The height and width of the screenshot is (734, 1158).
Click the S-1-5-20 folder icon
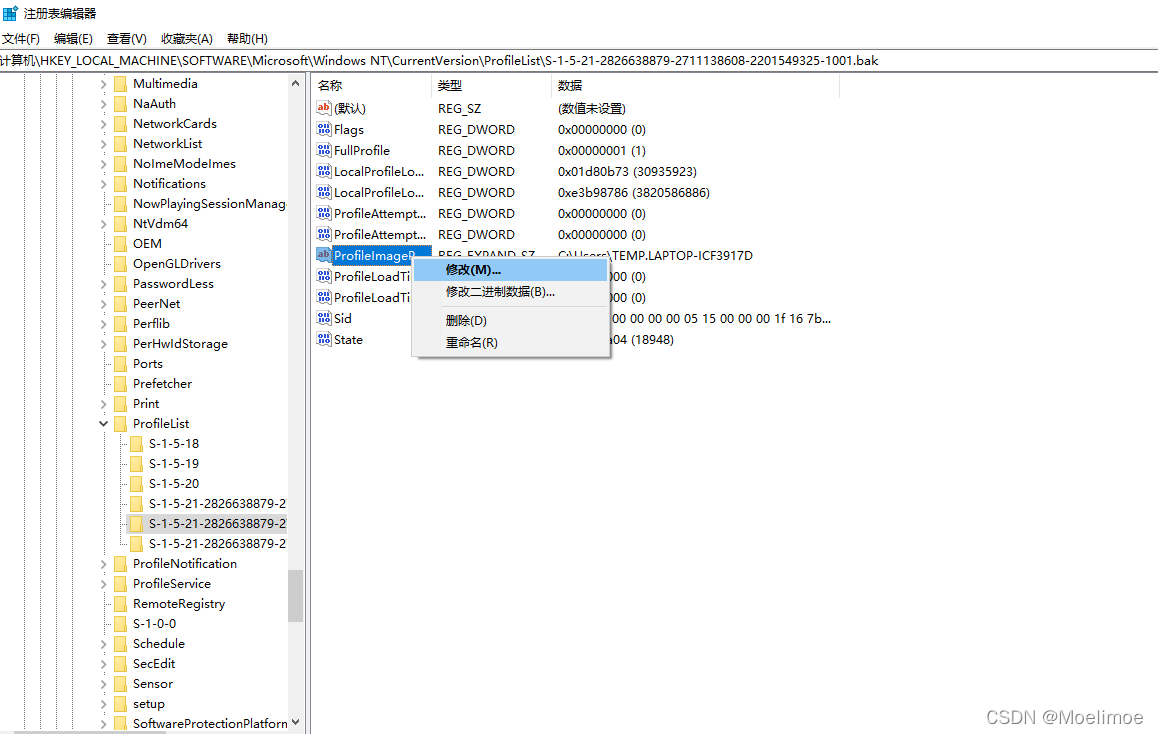136,484
